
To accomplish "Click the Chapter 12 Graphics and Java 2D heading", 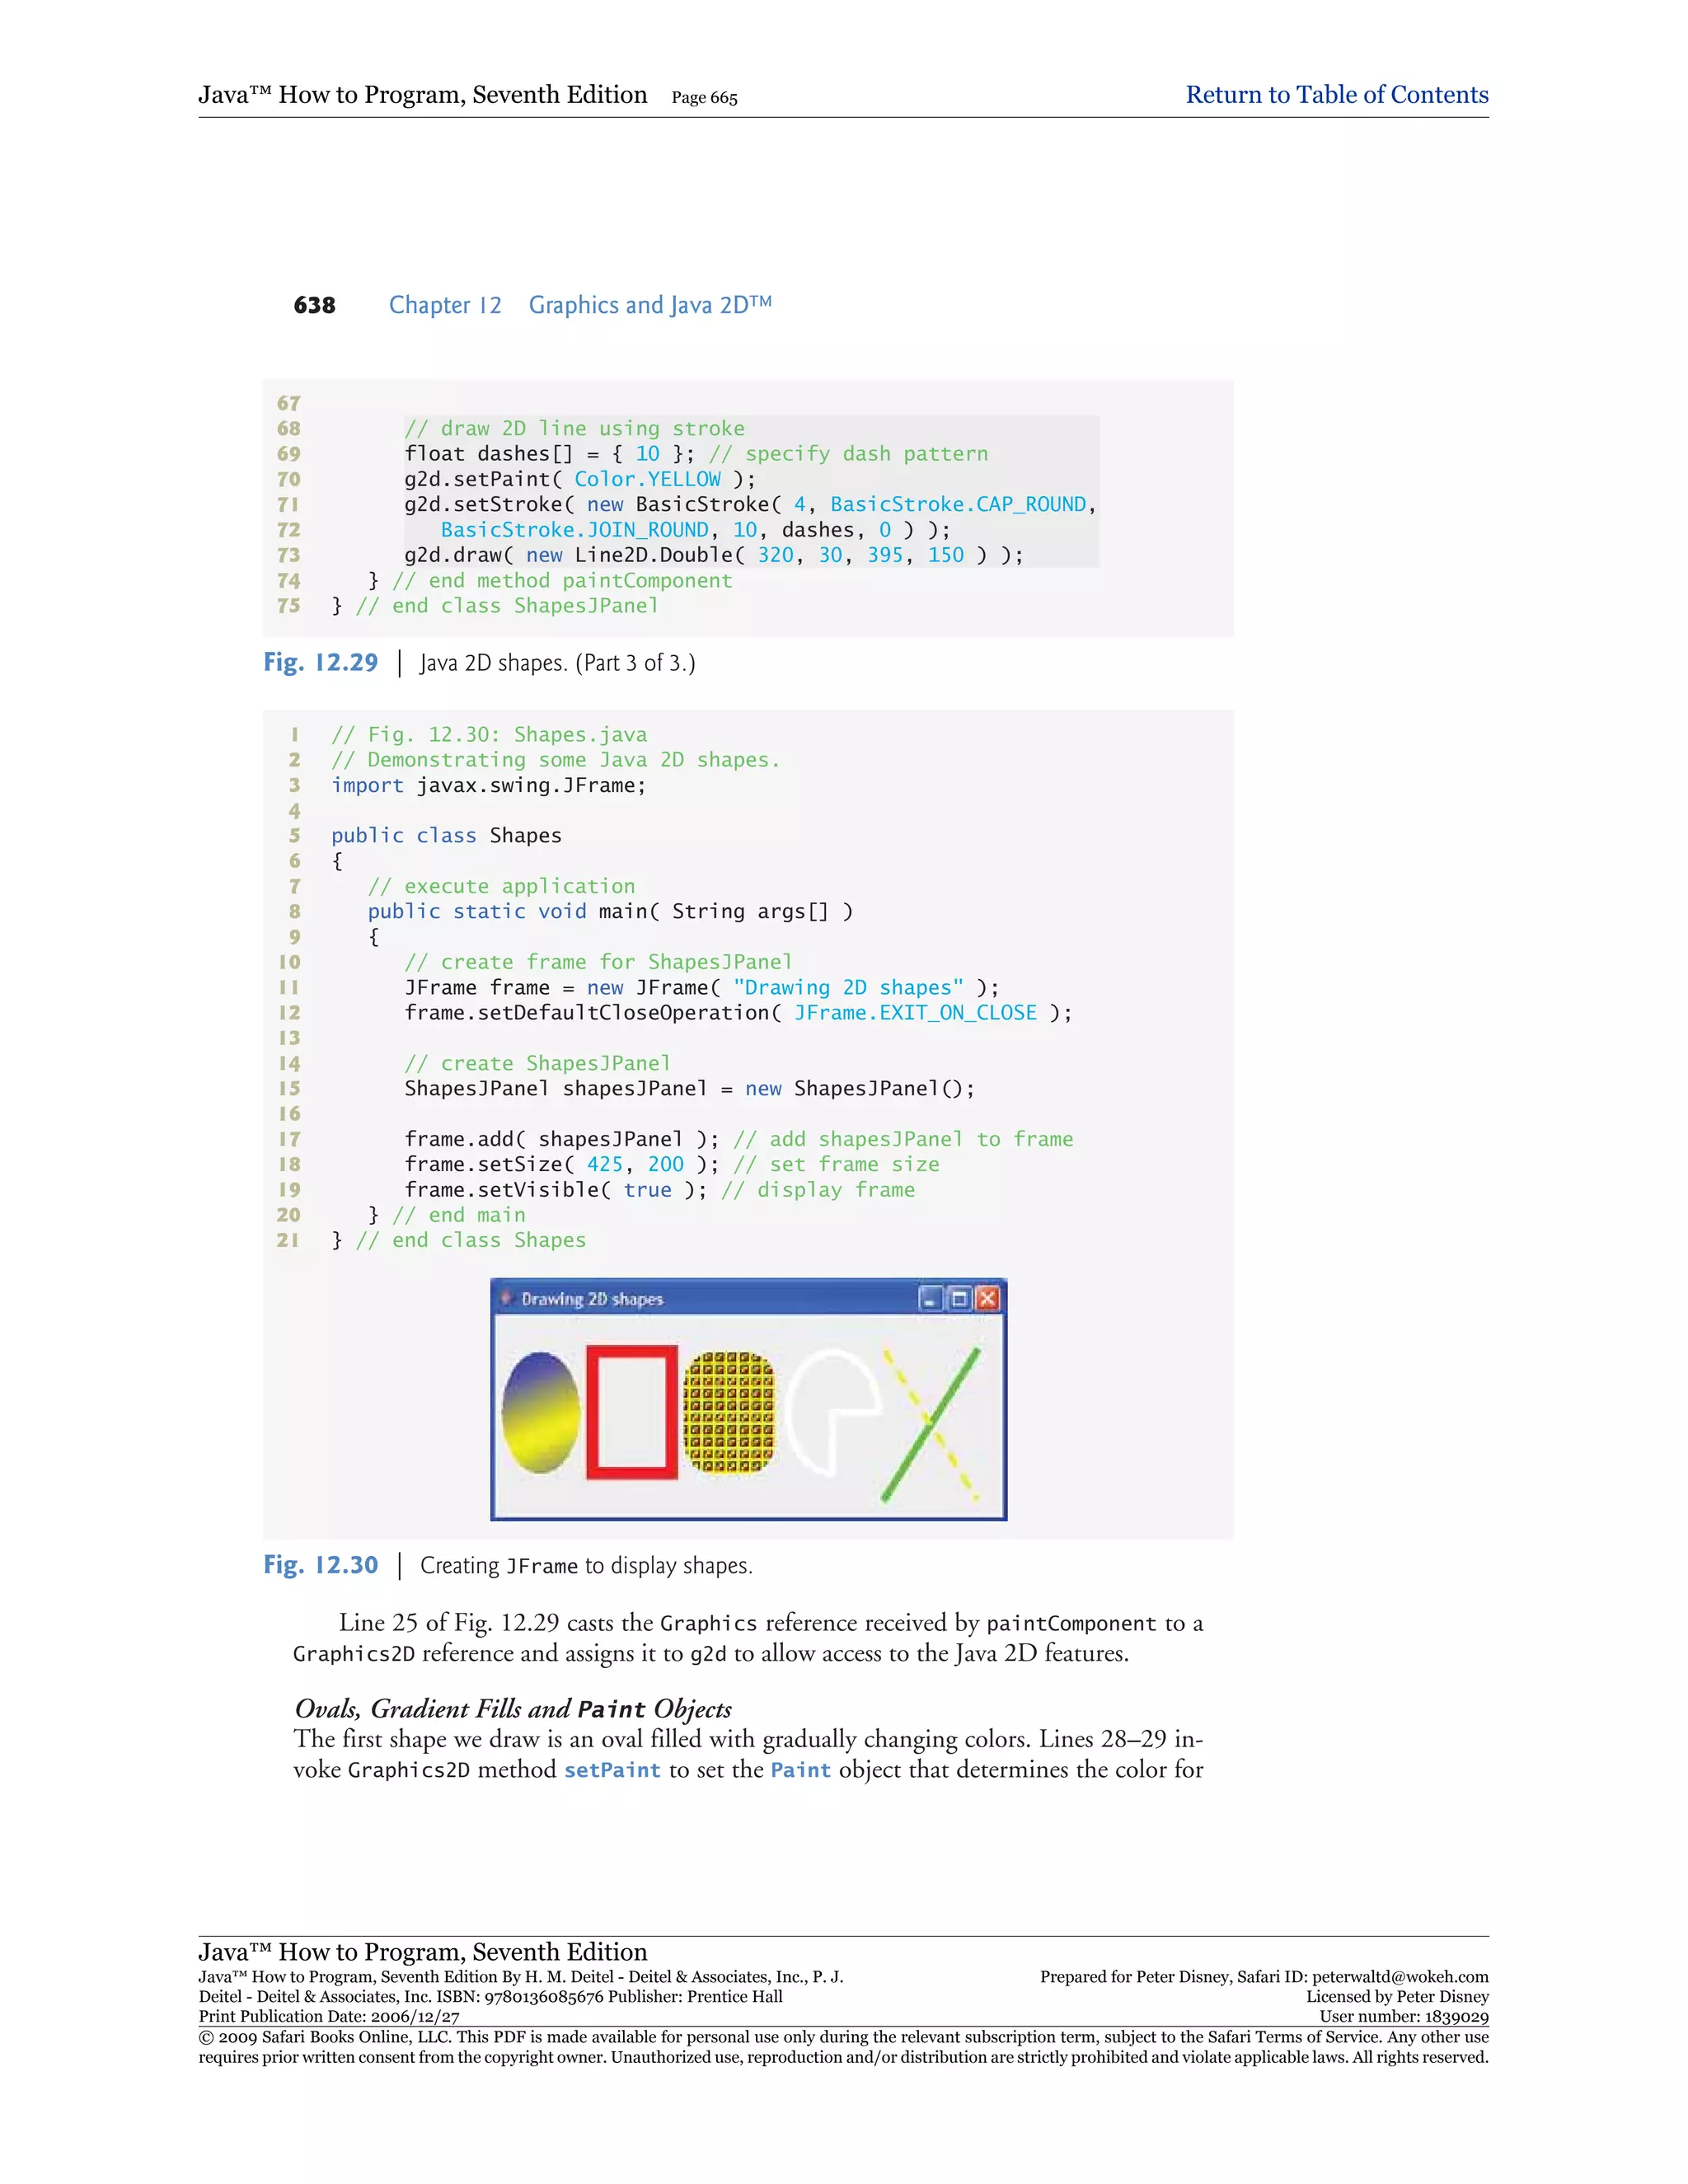I will [x=580, y=305].
